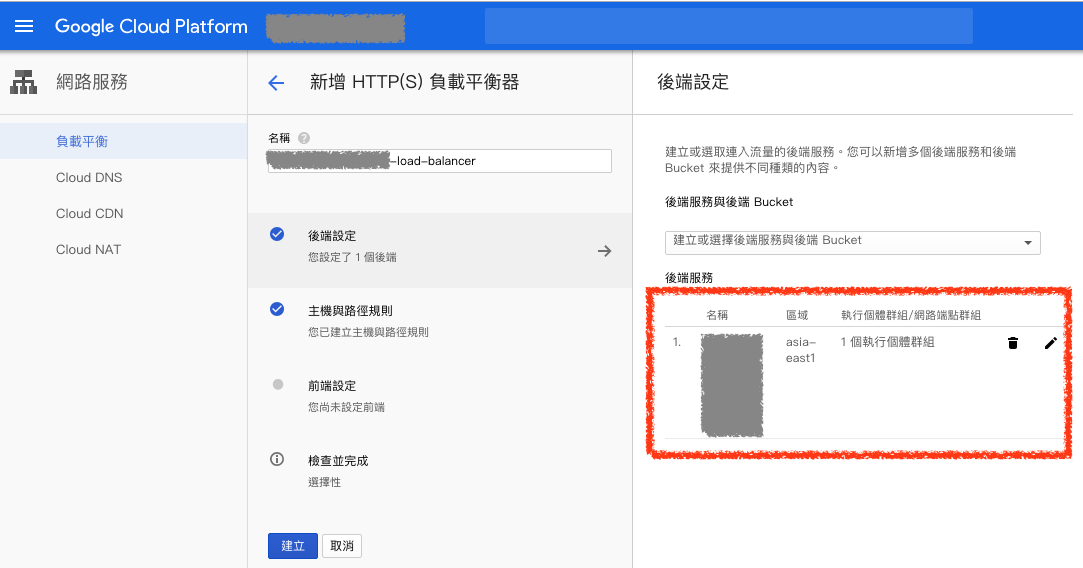The width and height of the screenshot is (1083, 568).
Task: Open Cloud DNS in the sidebar
Action: [x=89, y=177]
